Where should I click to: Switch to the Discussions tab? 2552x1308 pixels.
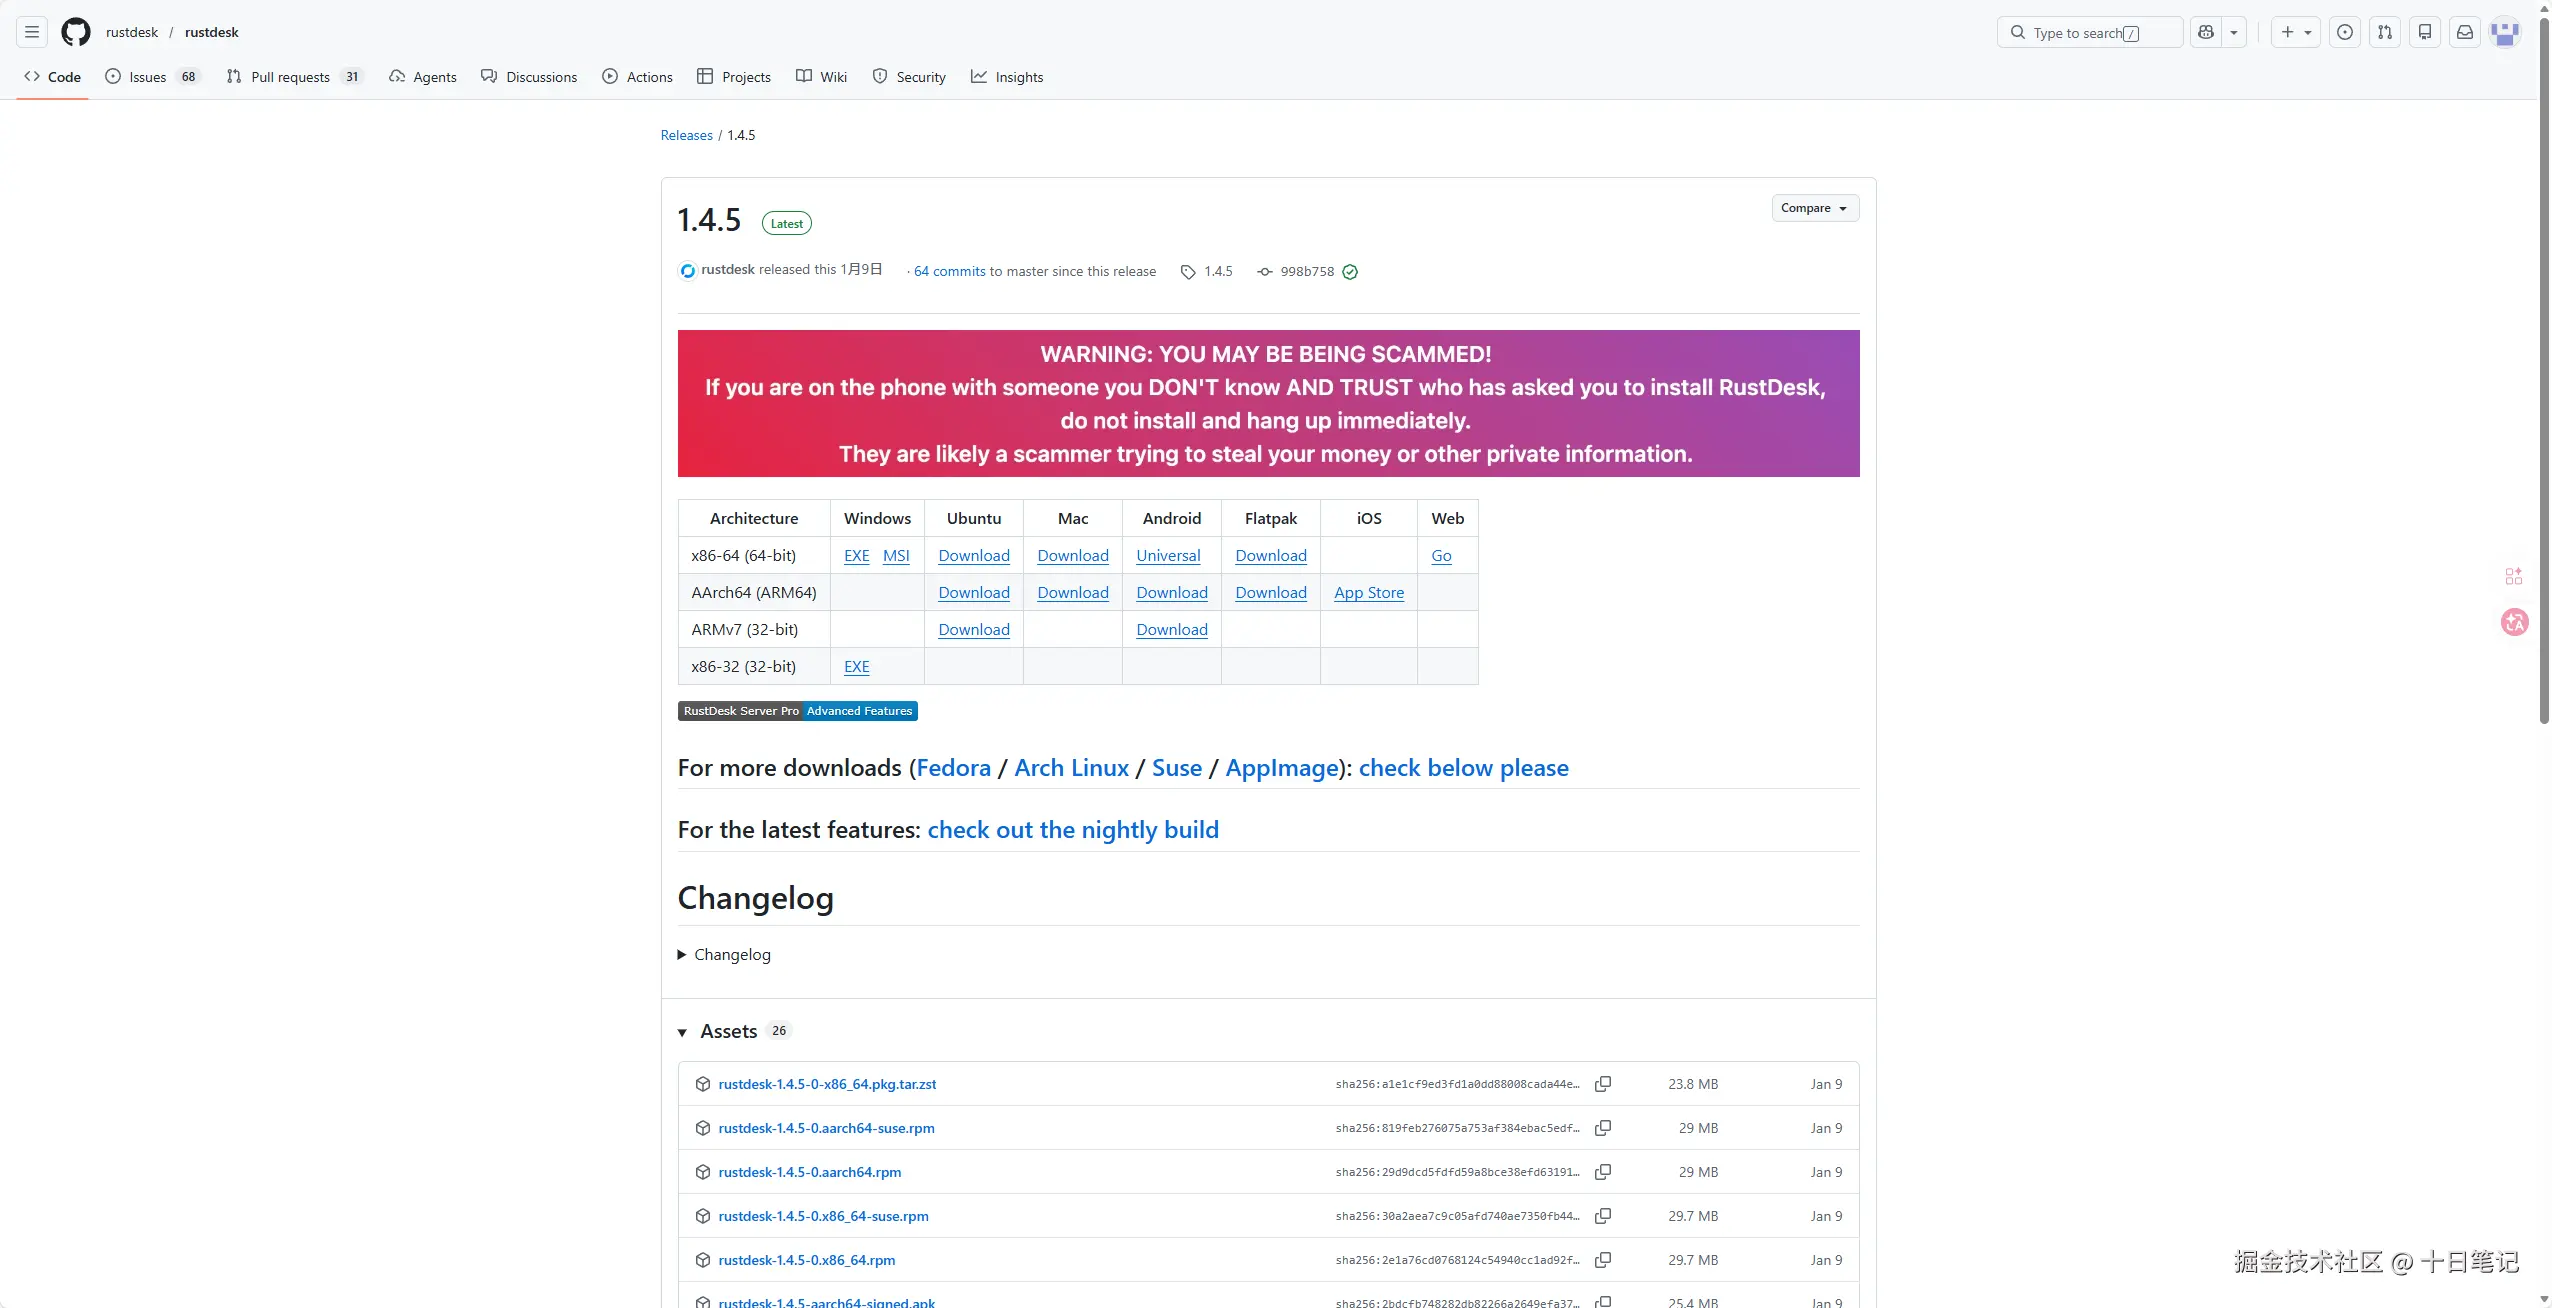529,77
